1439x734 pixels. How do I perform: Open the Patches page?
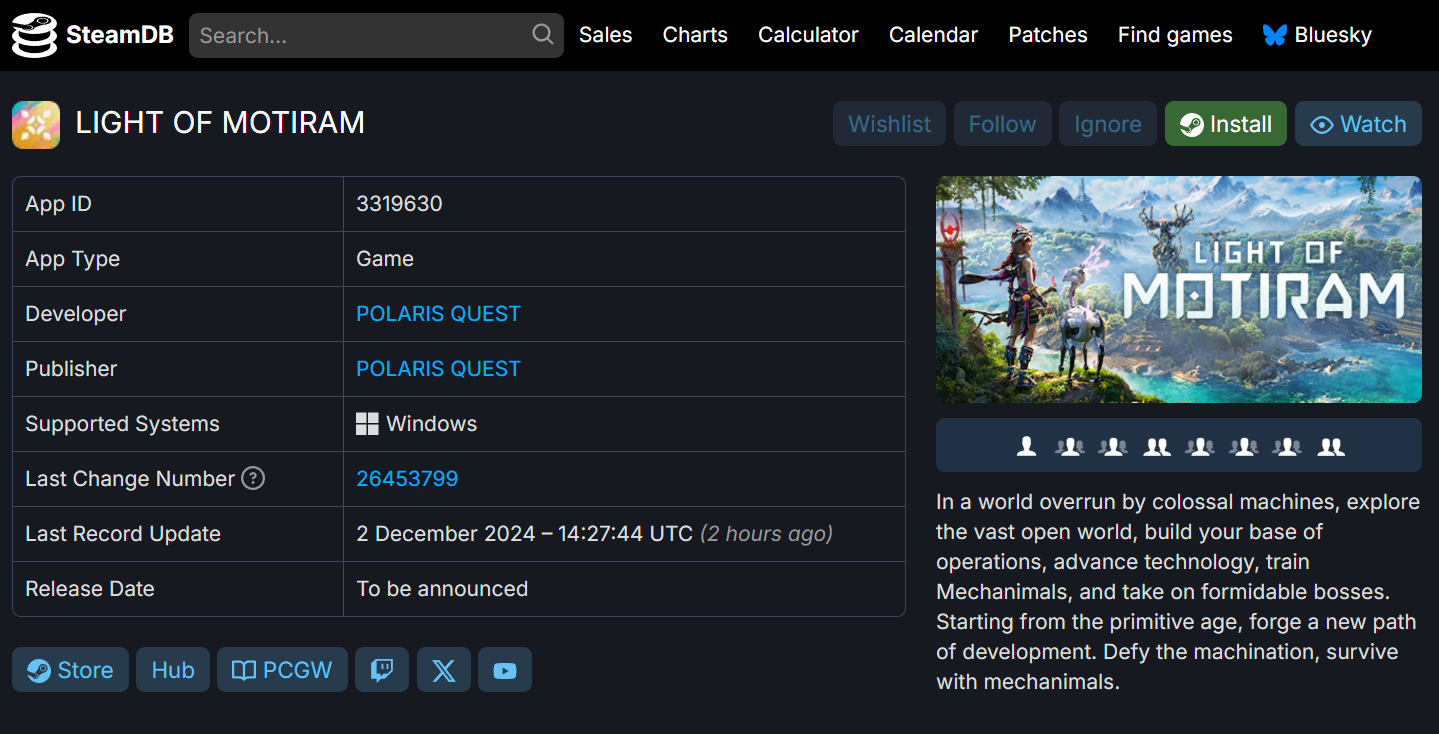pyautogui.click(x=1048, y=35)
